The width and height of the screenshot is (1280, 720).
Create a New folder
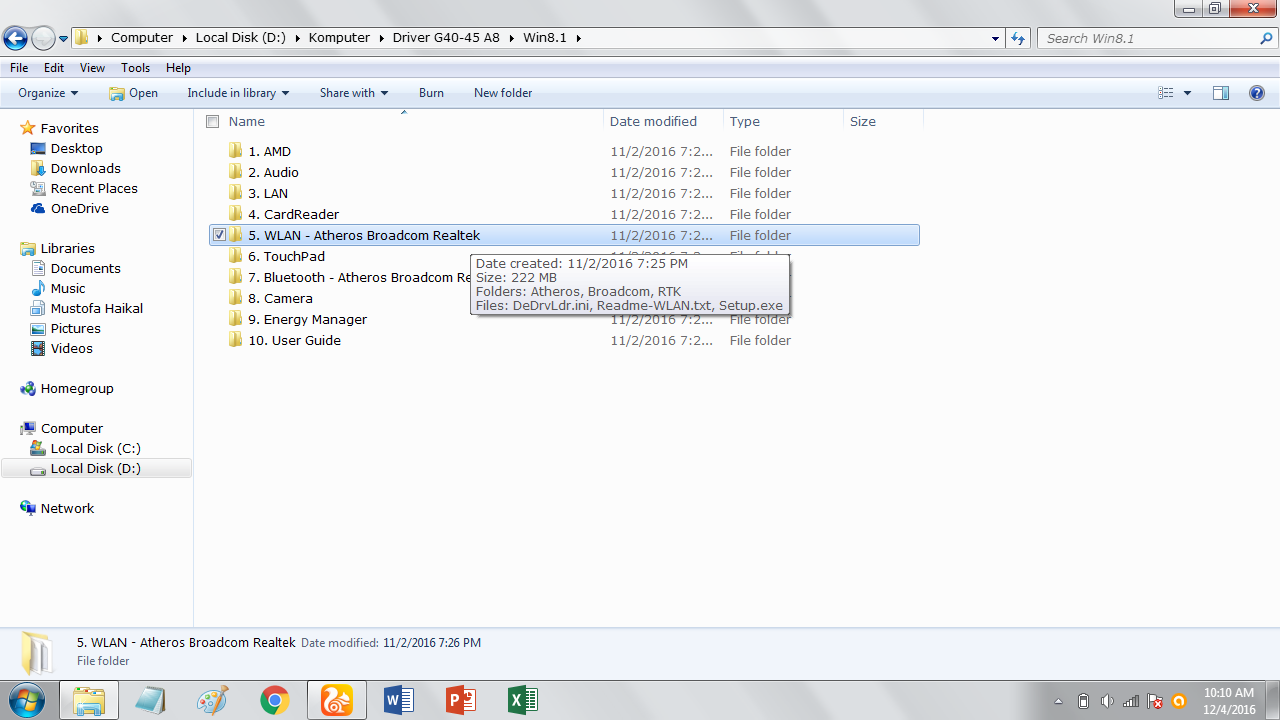[503, 93]
